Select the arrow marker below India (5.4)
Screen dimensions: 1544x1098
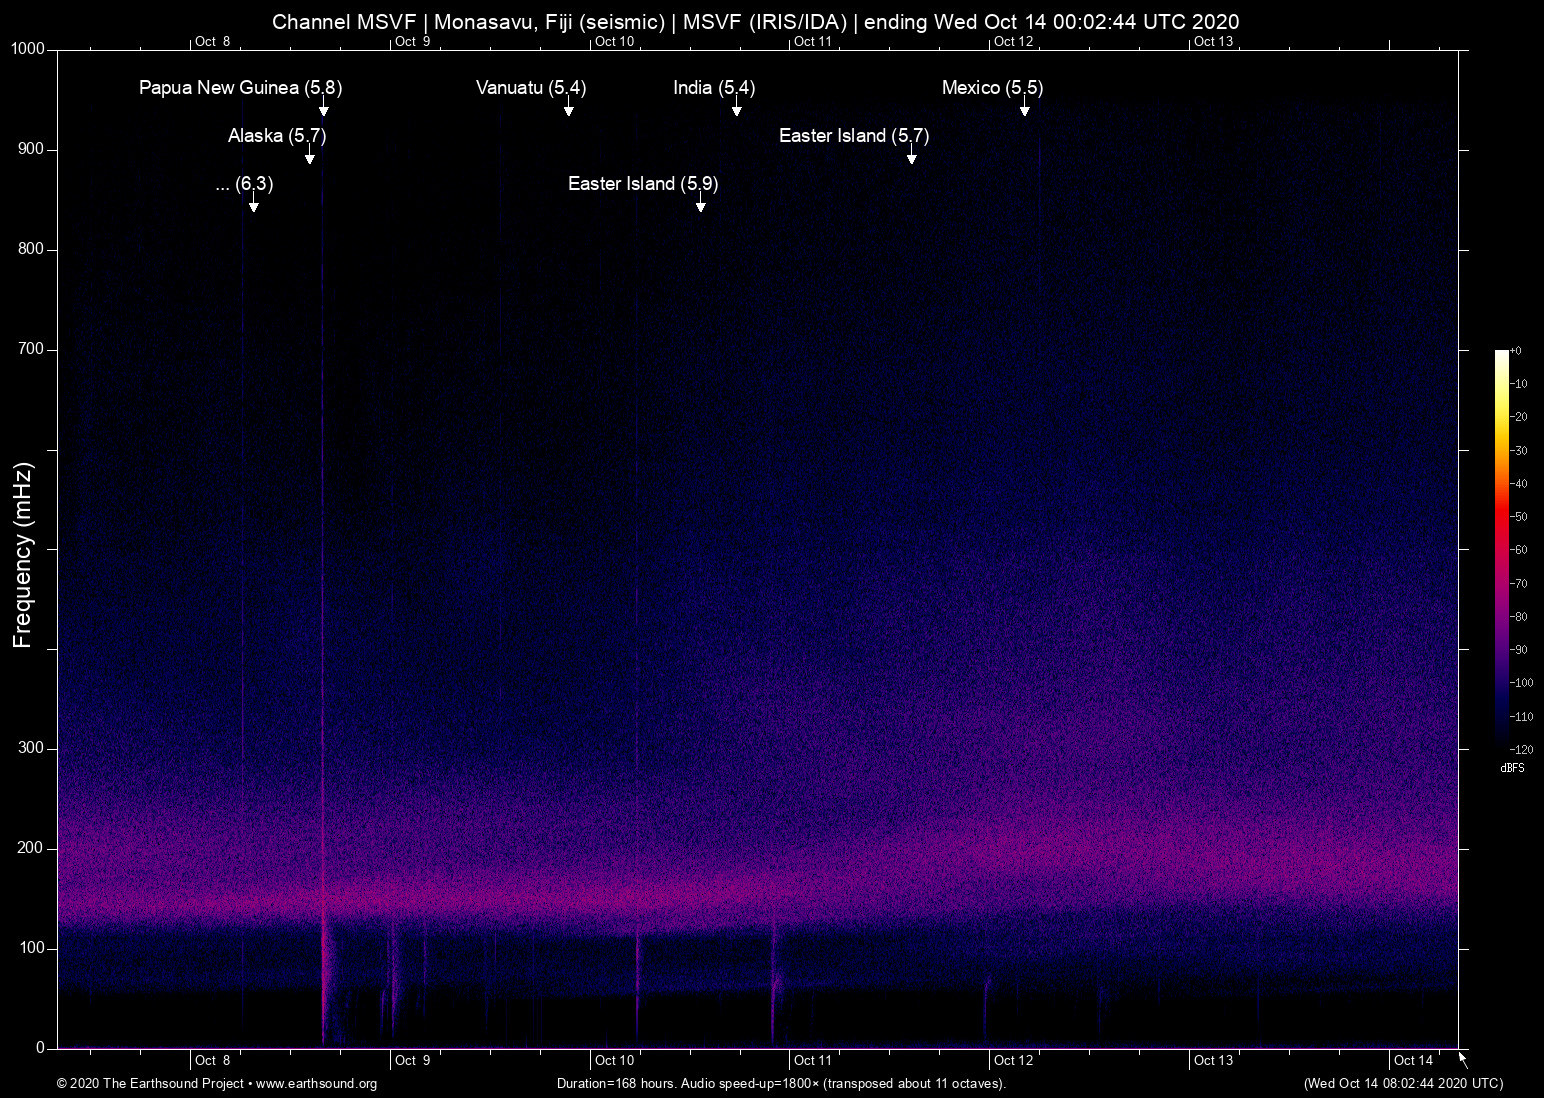point(737,110)
